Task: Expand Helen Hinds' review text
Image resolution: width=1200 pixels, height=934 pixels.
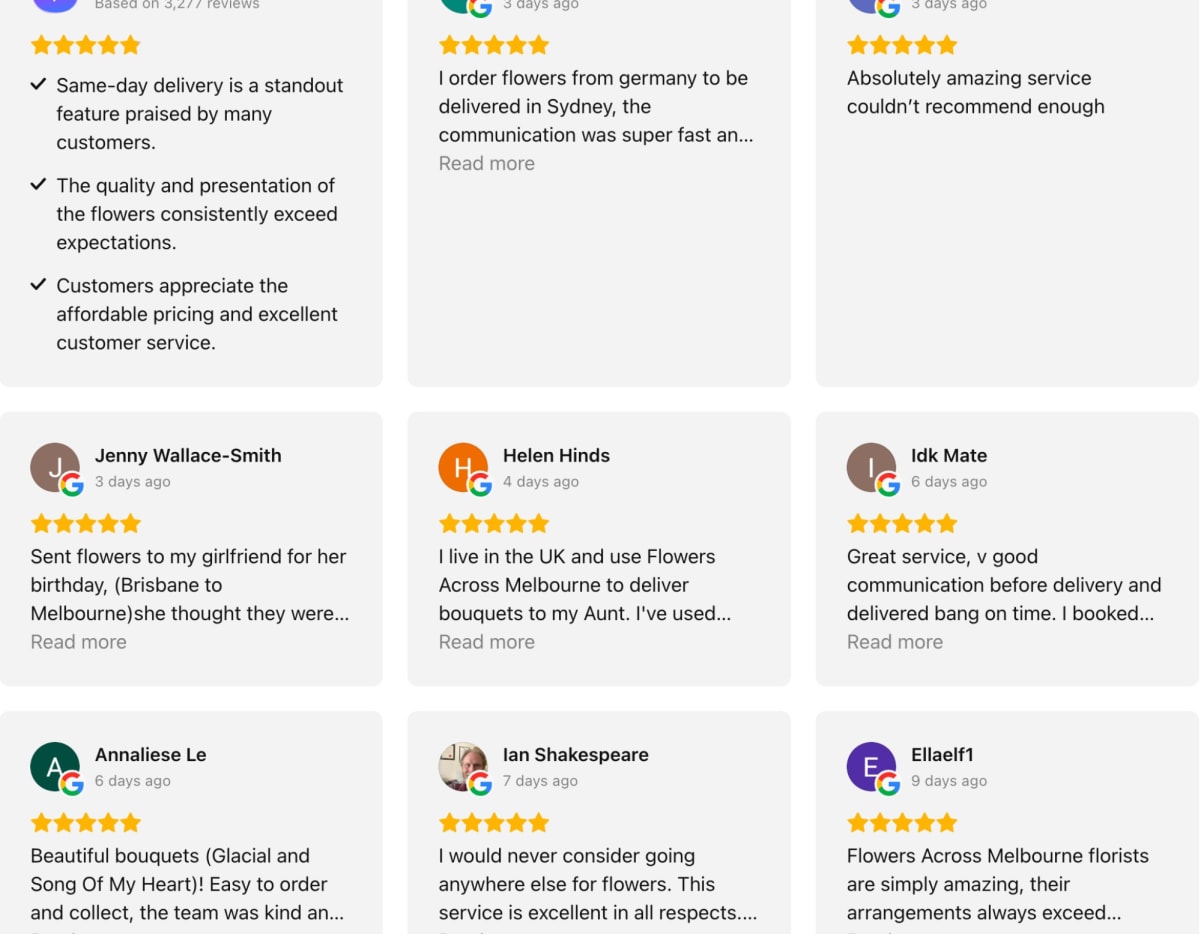Action: [486, 641]
